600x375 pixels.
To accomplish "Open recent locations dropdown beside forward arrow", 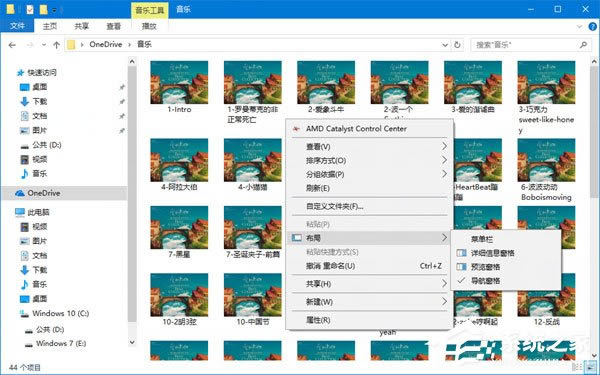I will [x=44, y=45].
